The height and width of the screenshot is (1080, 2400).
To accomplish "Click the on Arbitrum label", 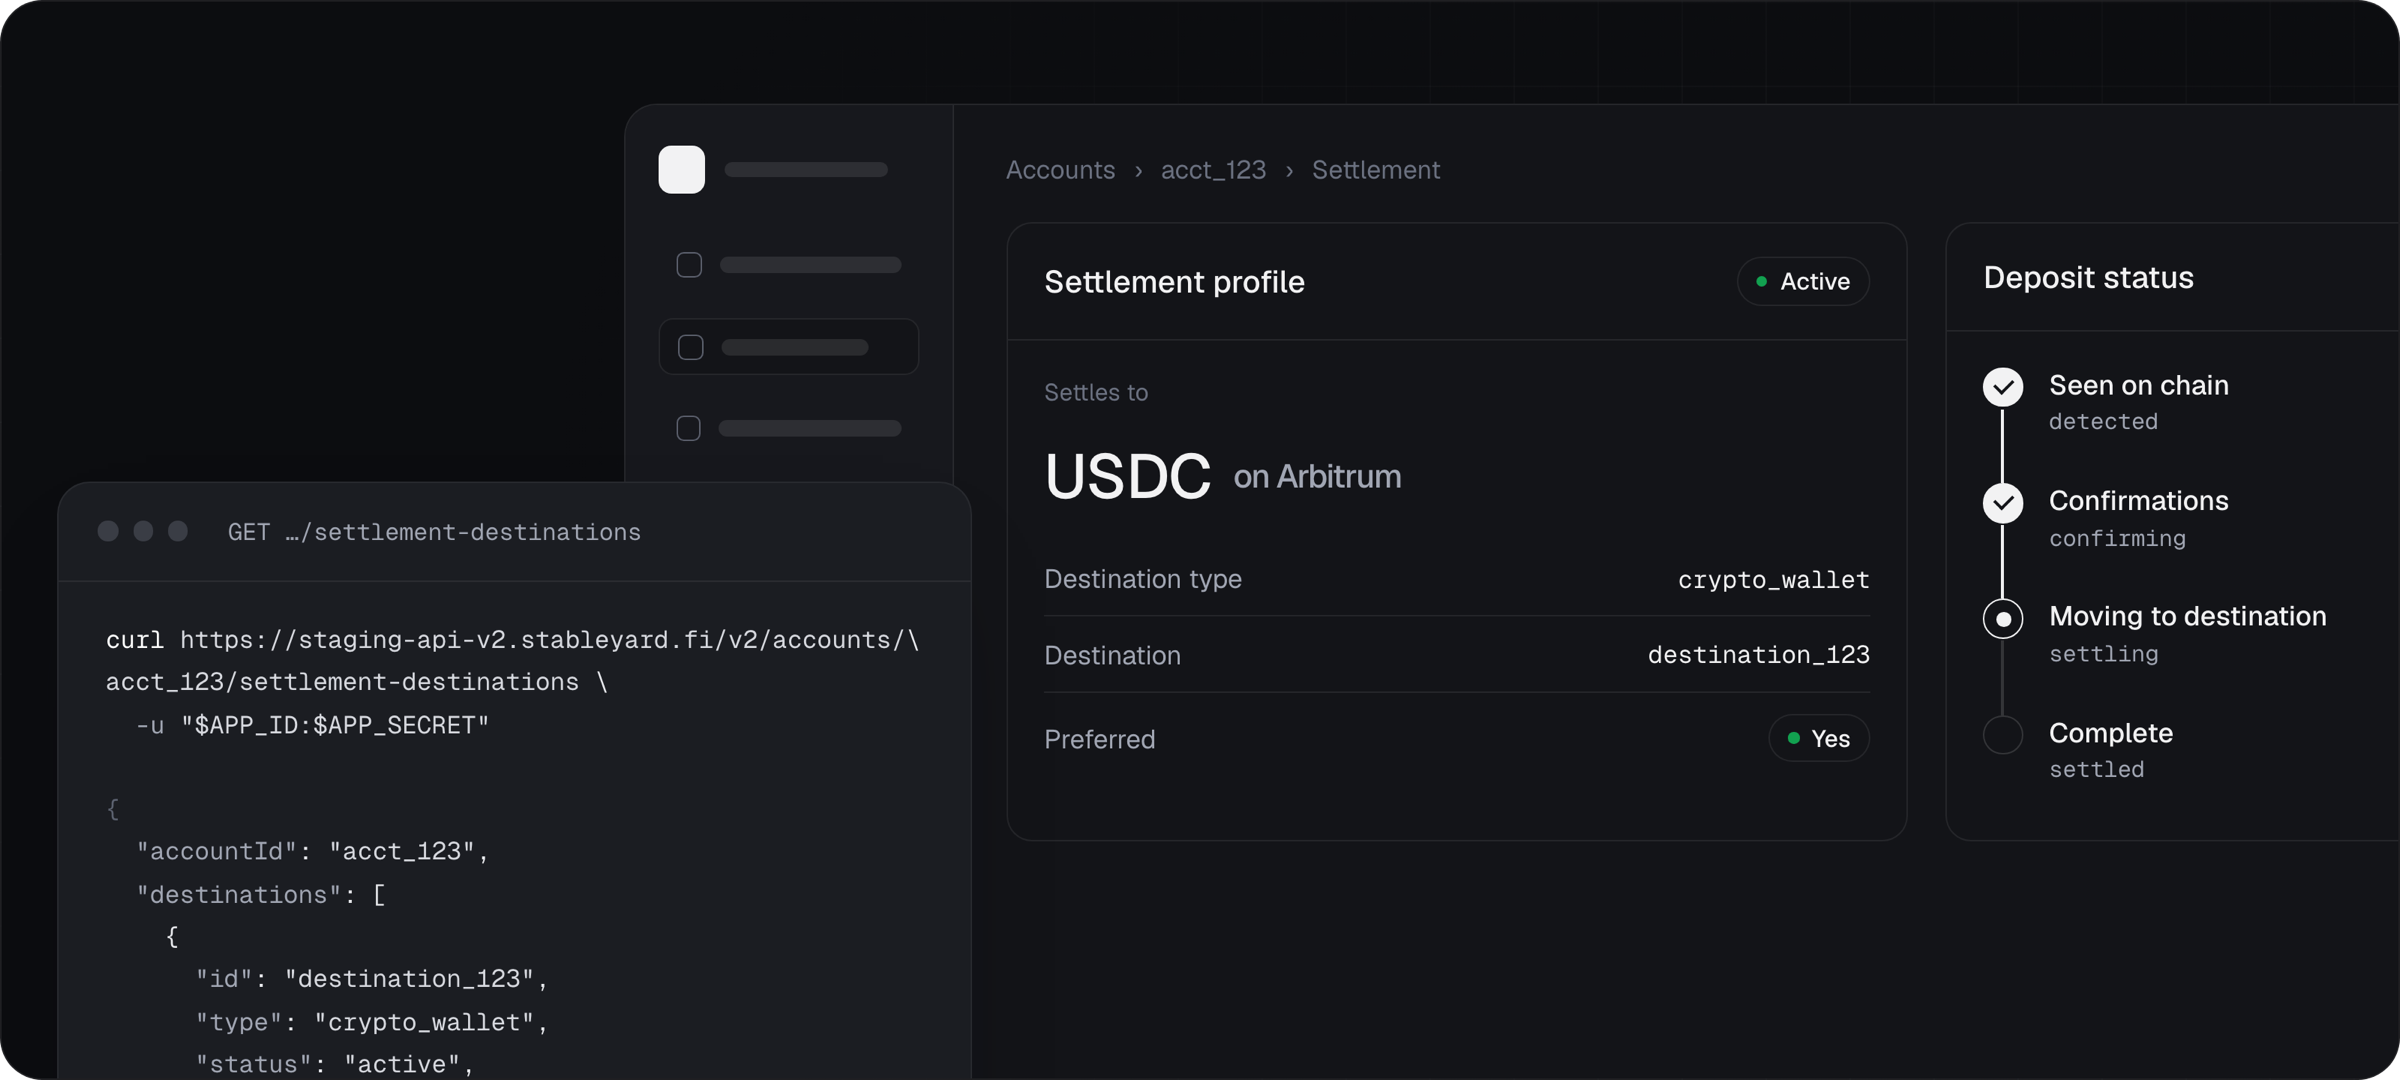I will [1317, 477].
